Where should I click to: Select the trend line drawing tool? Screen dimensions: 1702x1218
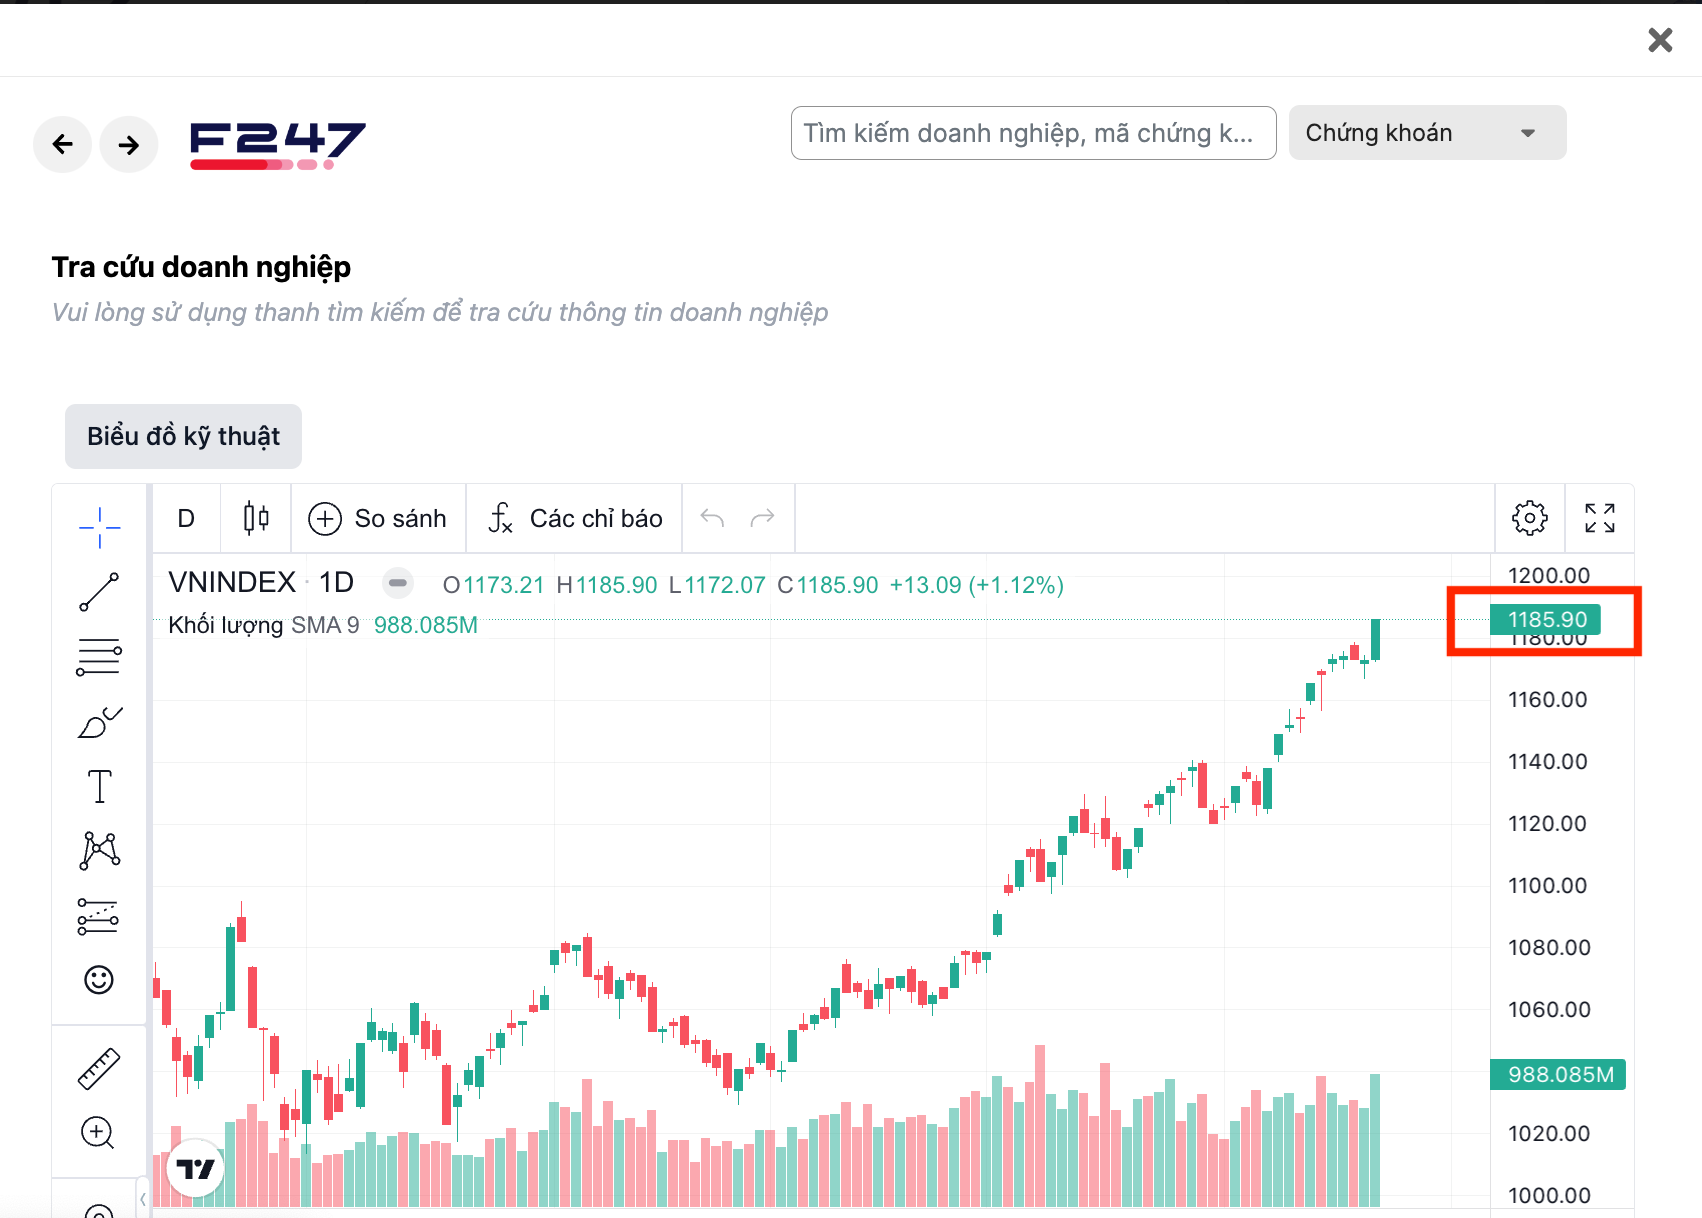pyautogui.click(x=99, y=592)
